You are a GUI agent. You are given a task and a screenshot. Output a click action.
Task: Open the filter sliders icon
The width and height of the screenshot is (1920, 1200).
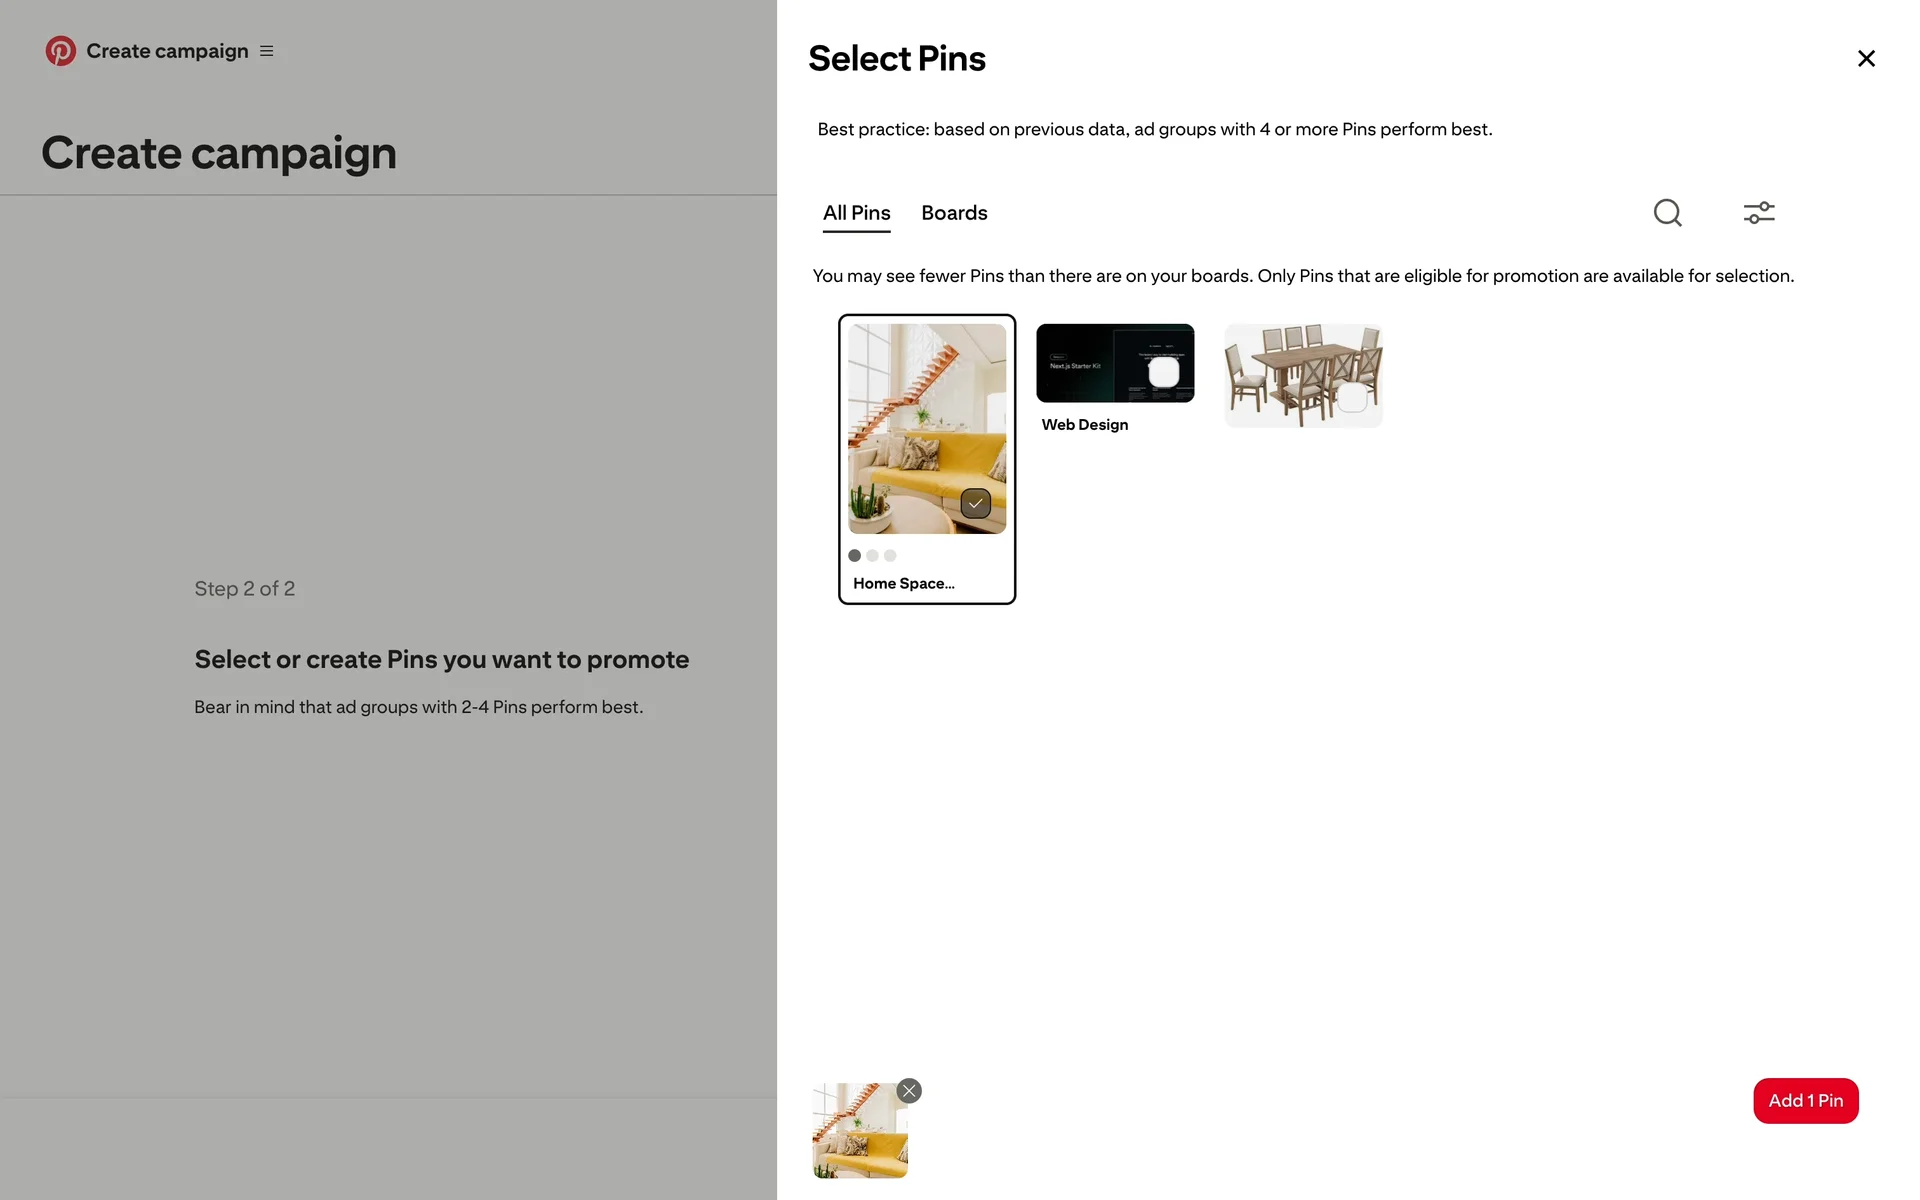point(1759,213)
